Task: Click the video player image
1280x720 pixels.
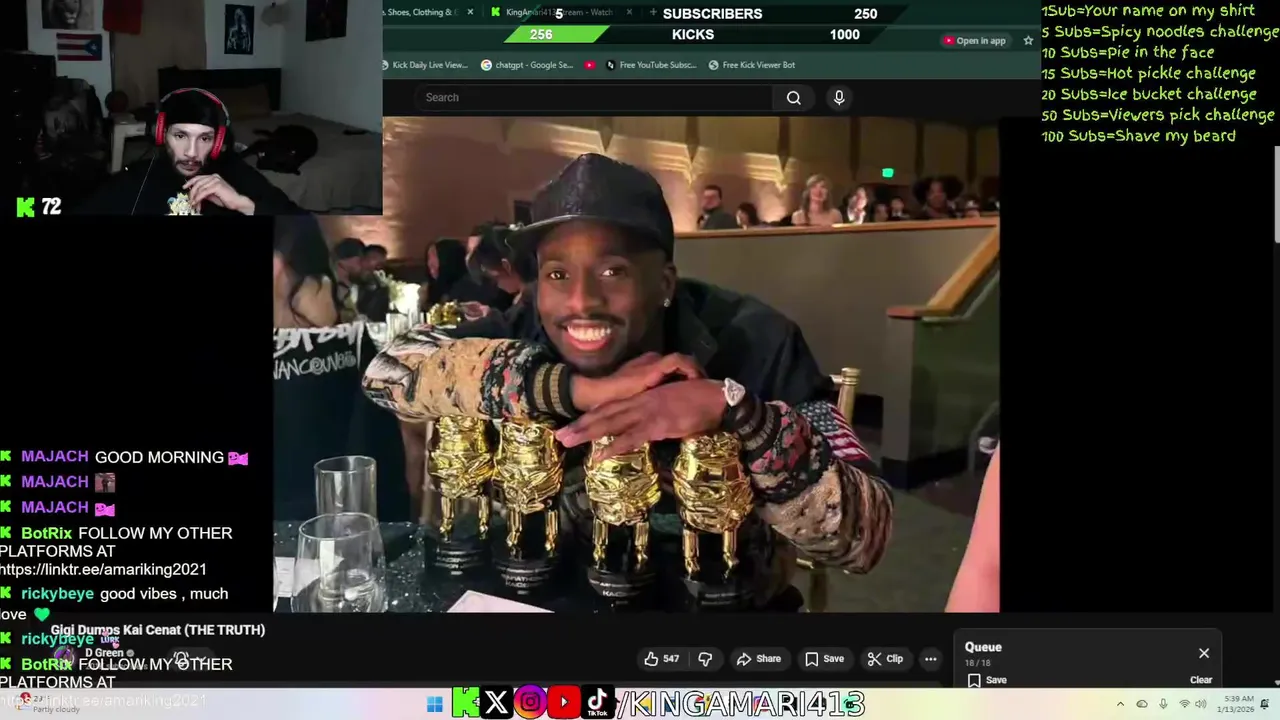Action: point(636,364)
